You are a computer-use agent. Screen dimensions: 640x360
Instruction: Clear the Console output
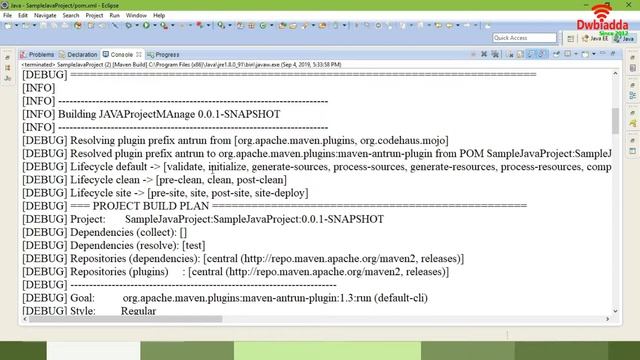coord(511,54)
